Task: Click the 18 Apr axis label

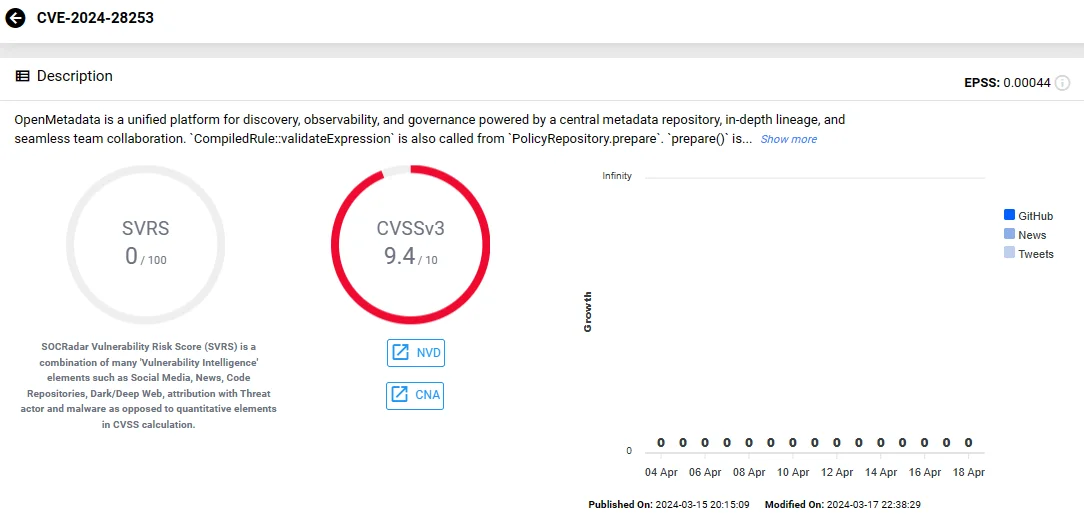Action: coord(969,473)
